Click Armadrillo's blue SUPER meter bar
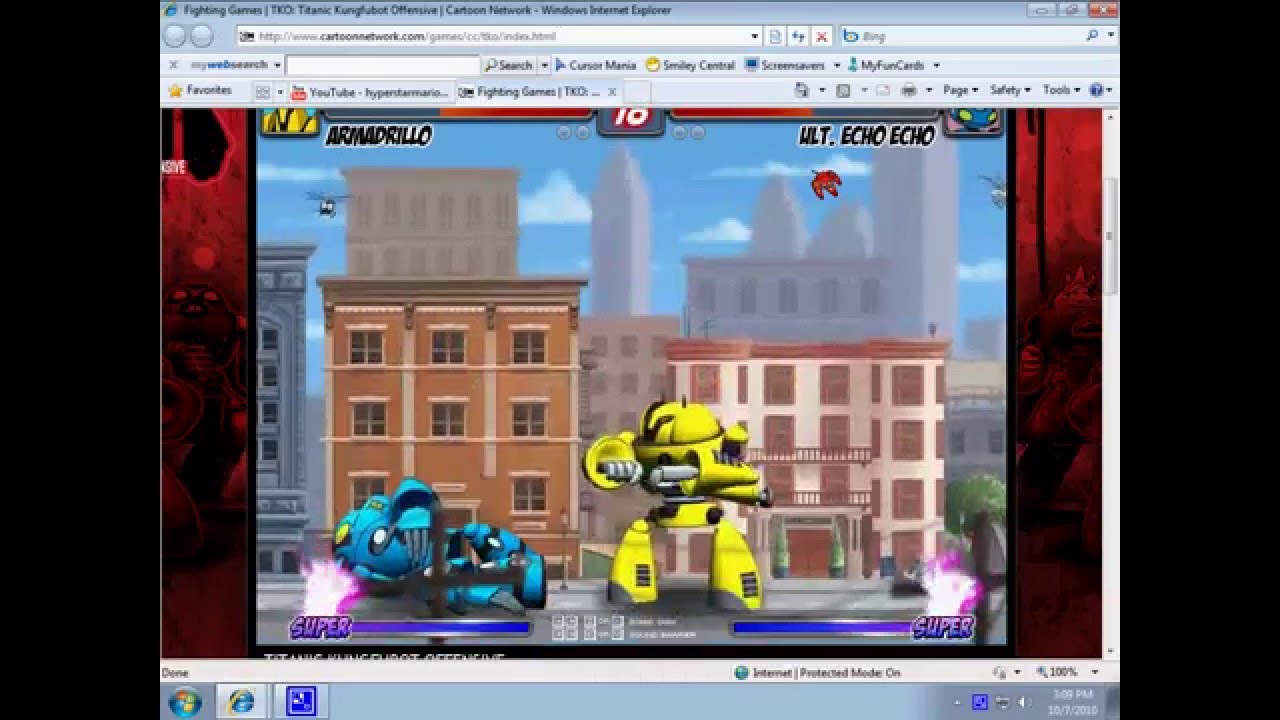The width and height of the screenshot is (1280, 720). point(441,628)
